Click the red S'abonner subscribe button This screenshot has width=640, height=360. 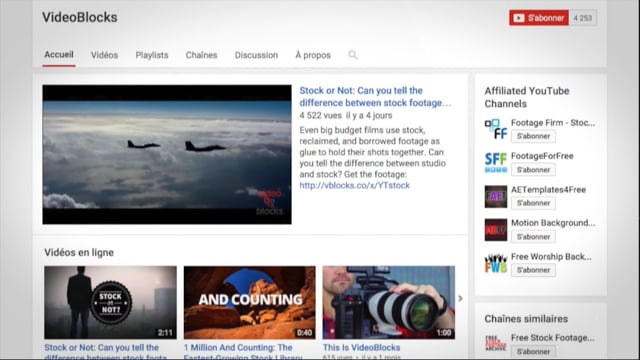tap(538, 18)
